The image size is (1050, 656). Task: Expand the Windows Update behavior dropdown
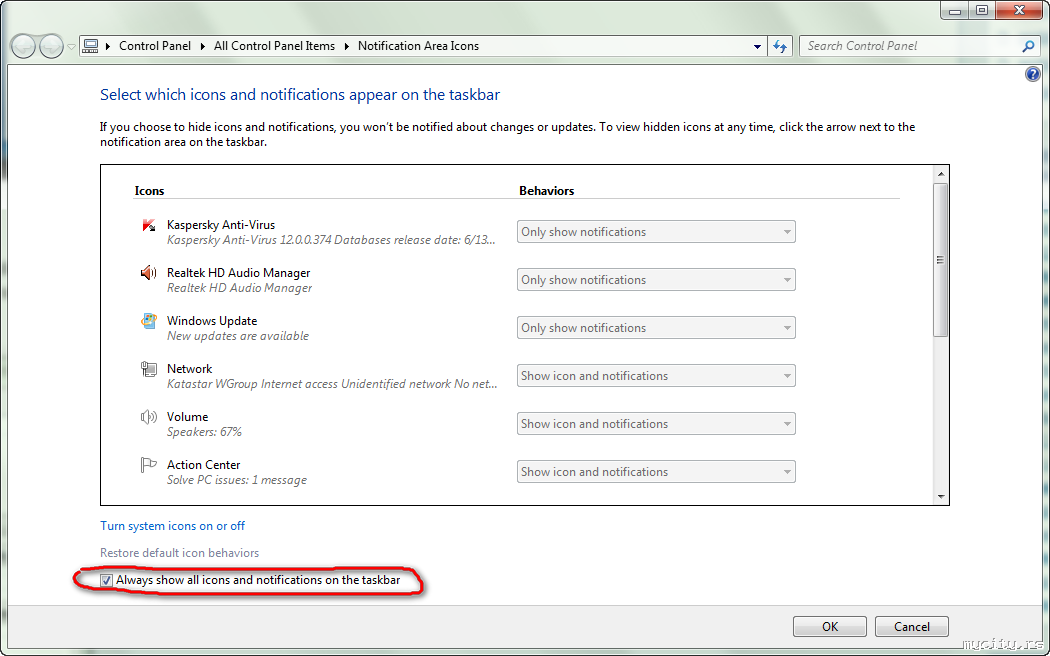[656, 328]
